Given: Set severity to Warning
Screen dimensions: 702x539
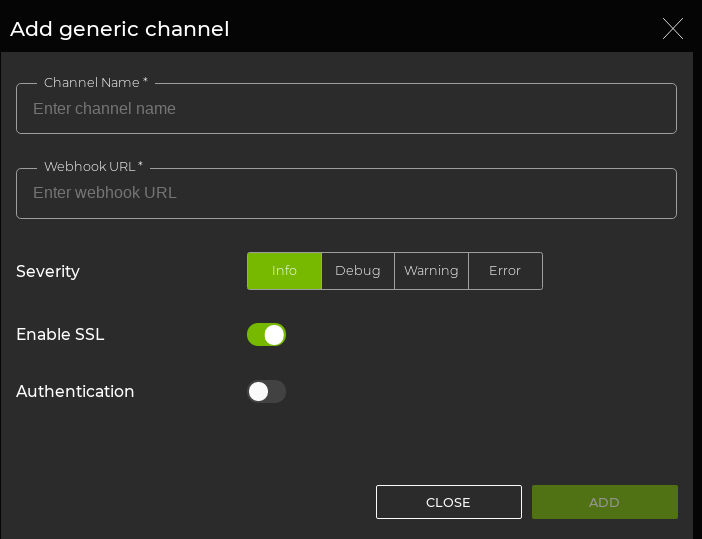Looking at the screenshot, I should (431, 271).
